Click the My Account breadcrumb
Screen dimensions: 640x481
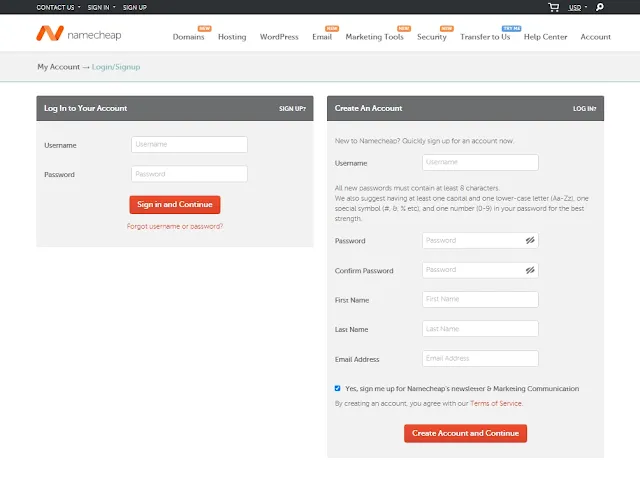tap(58, 67)
